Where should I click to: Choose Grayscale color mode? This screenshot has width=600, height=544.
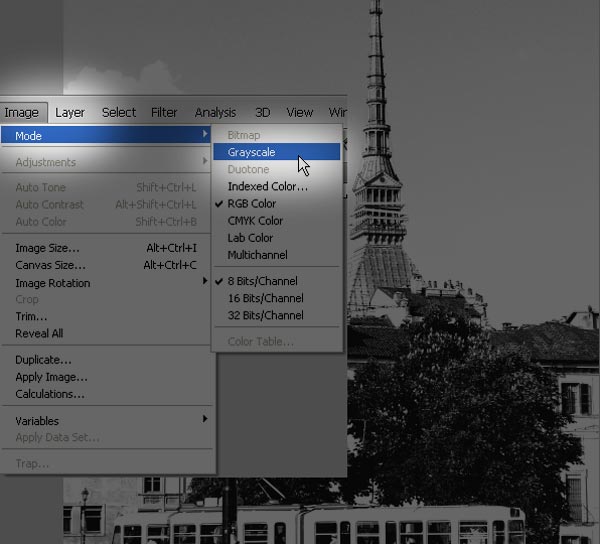[277, 152]
